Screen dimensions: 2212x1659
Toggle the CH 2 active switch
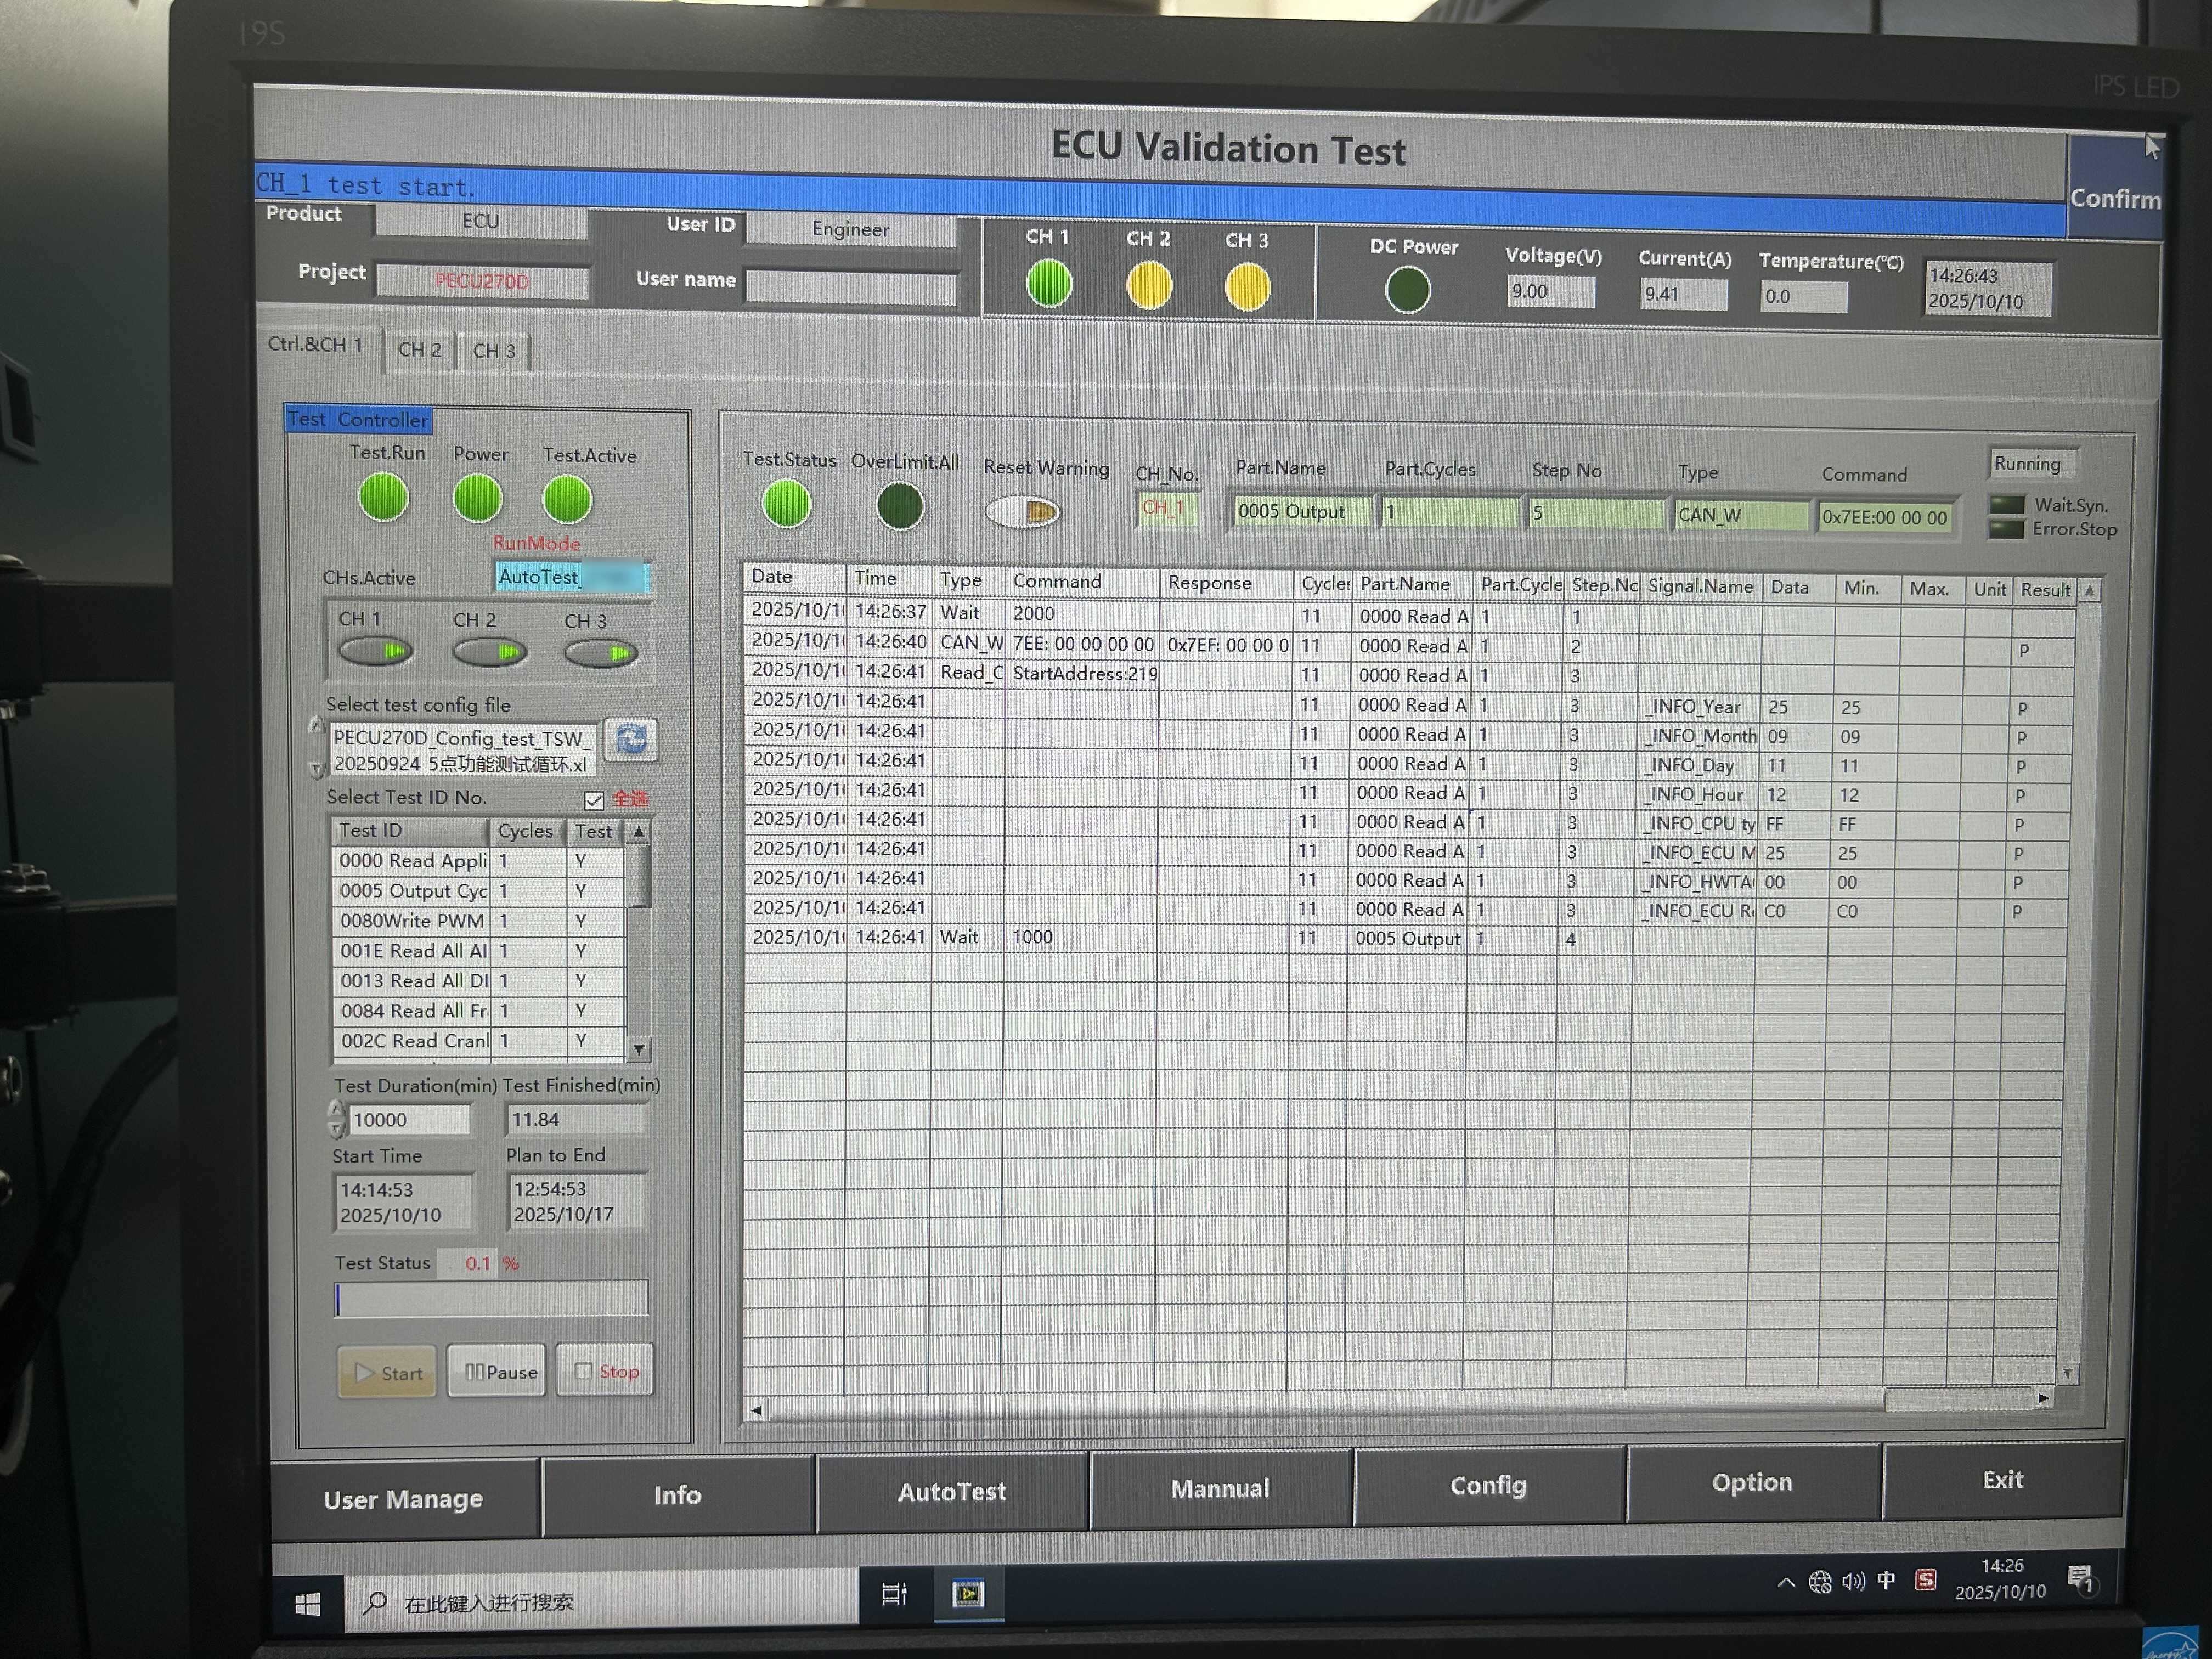point(490,653)
